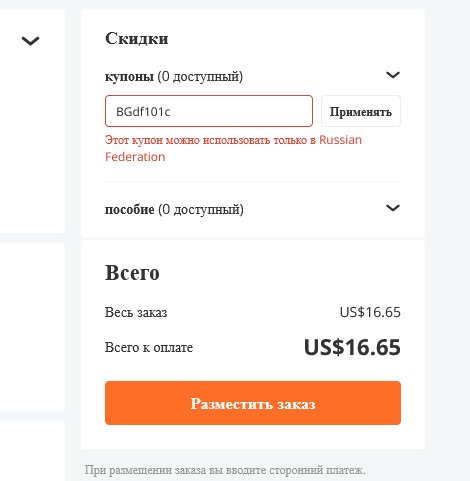Click the Весь заказ US$16.65 amount
470x481 pixels.
click(370, 312)
